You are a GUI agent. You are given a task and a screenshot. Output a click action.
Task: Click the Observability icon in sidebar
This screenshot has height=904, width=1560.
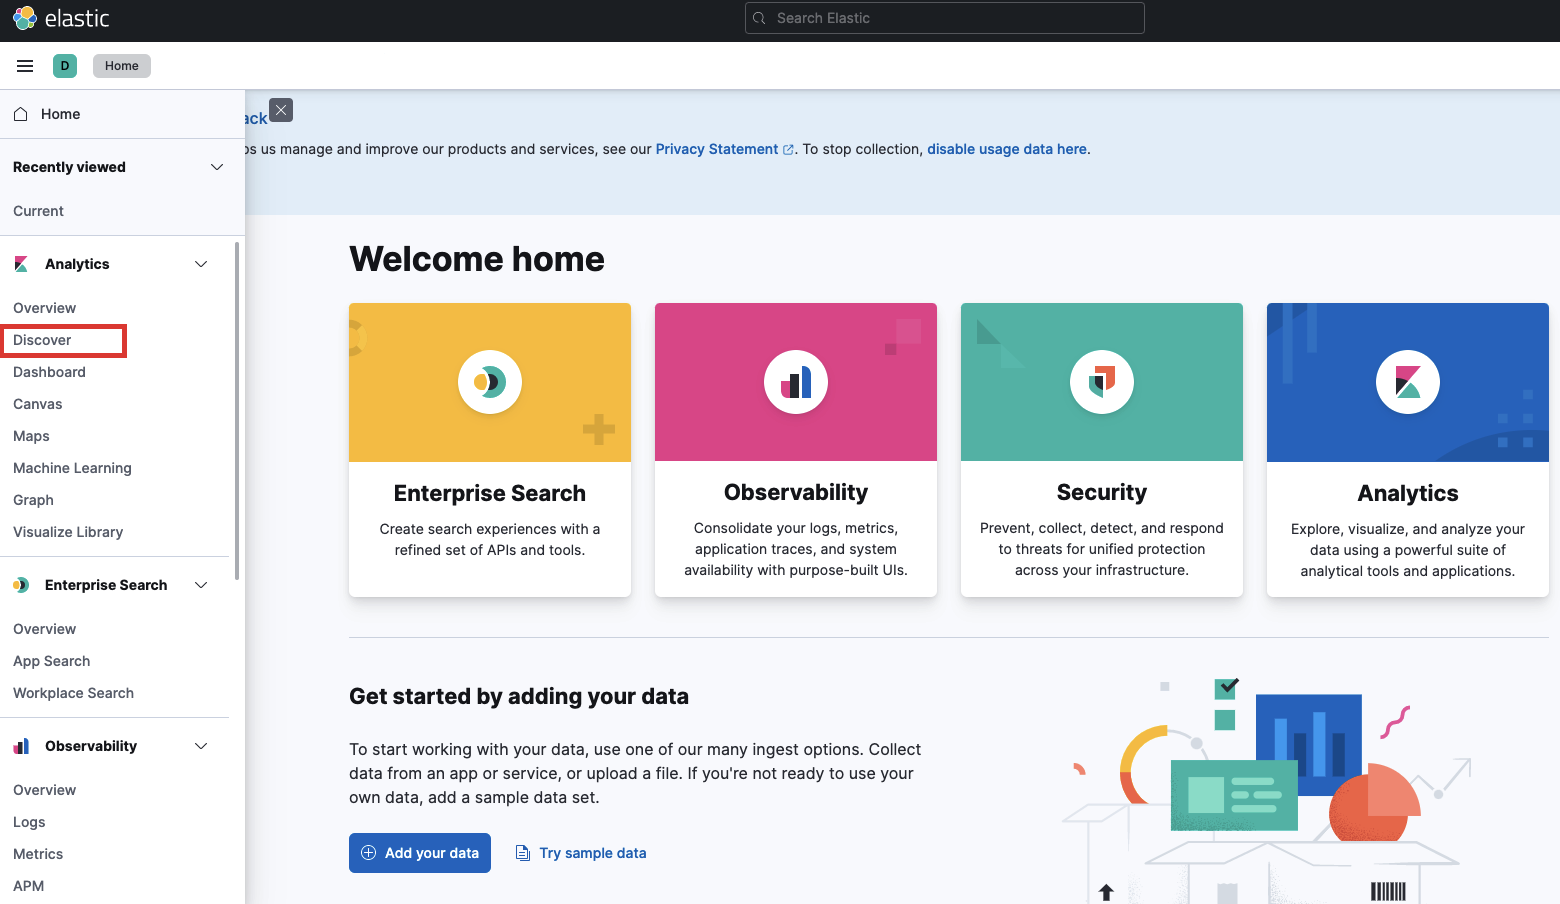tap(21, 746)
